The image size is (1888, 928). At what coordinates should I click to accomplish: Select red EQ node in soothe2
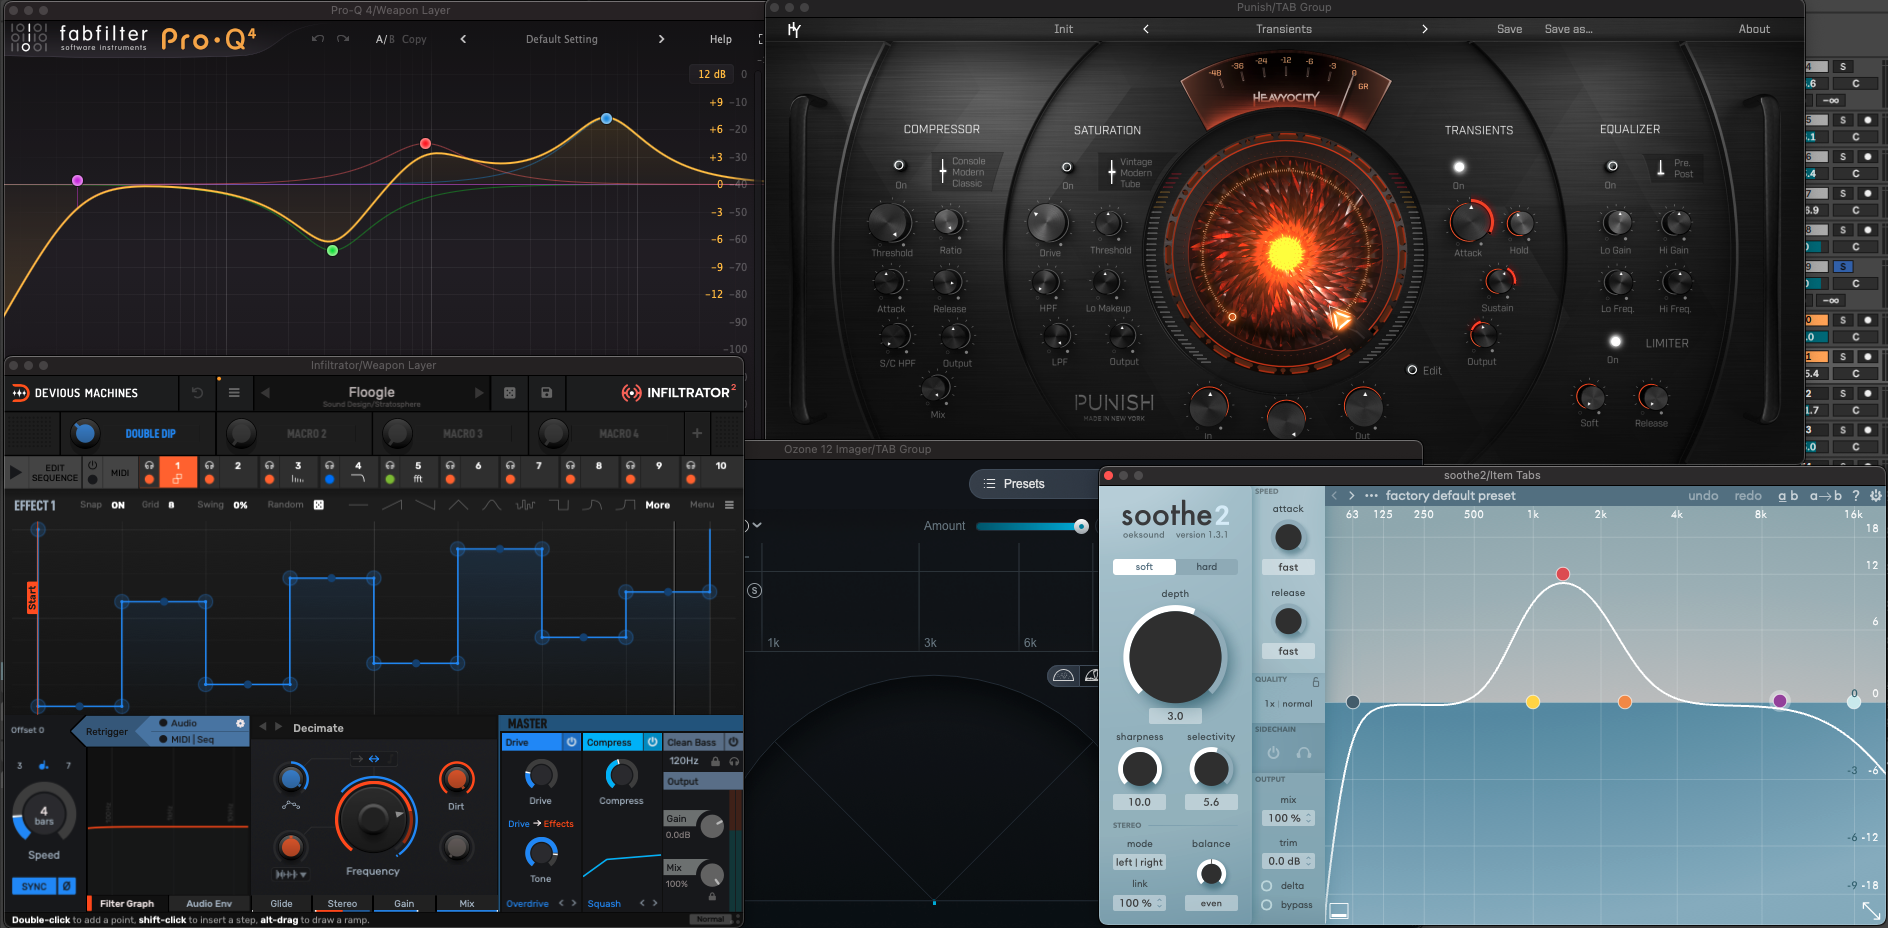point(1563,574)
